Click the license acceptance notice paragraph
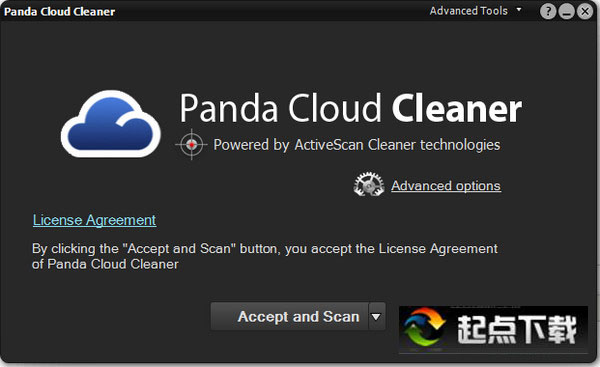Screen dimensions: 600x367 click(265, 256)
